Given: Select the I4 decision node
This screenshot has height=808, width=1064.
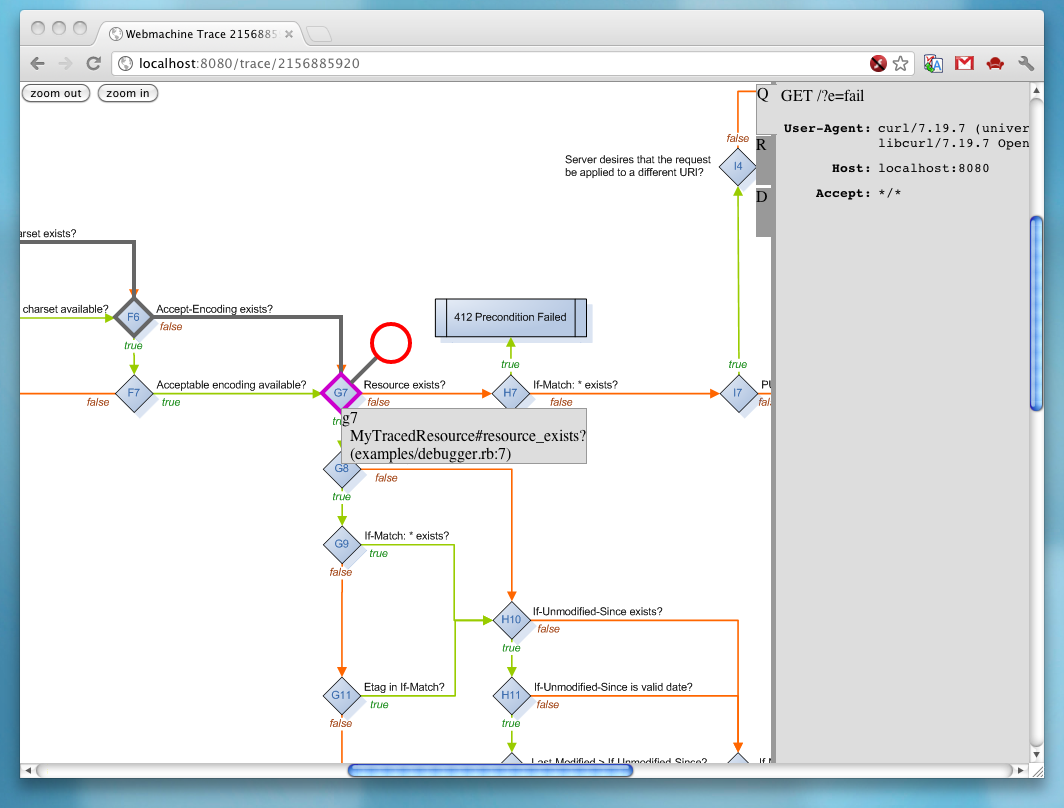Looking at the screenshot, I should (x=738, y=166).
